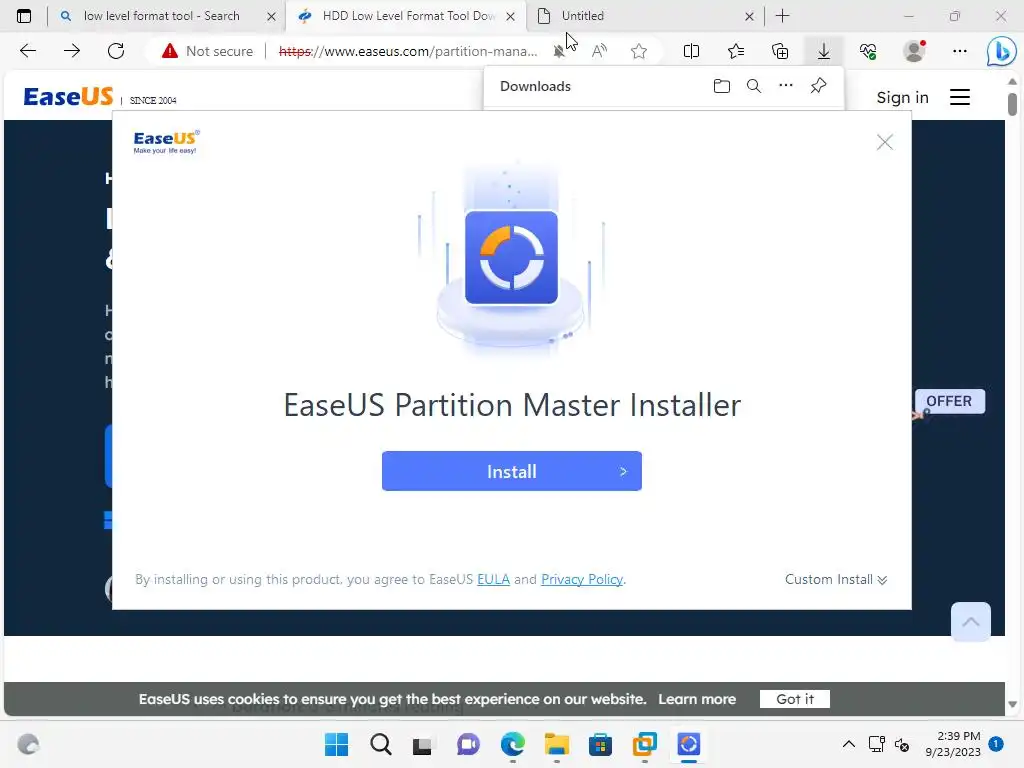Viewport: 1024px width, 768px height.
Task: Open the Bing Copilot sidebar icon
Action: [x=1000, y=51]
